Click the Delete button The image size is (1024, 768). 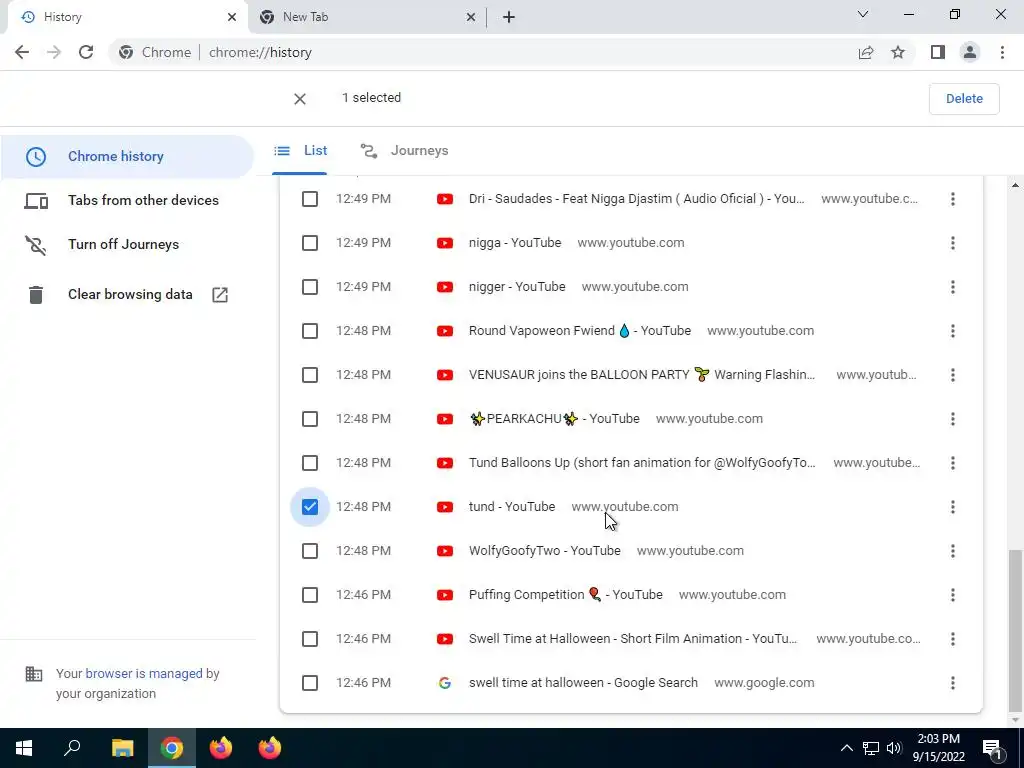[964, 99]
